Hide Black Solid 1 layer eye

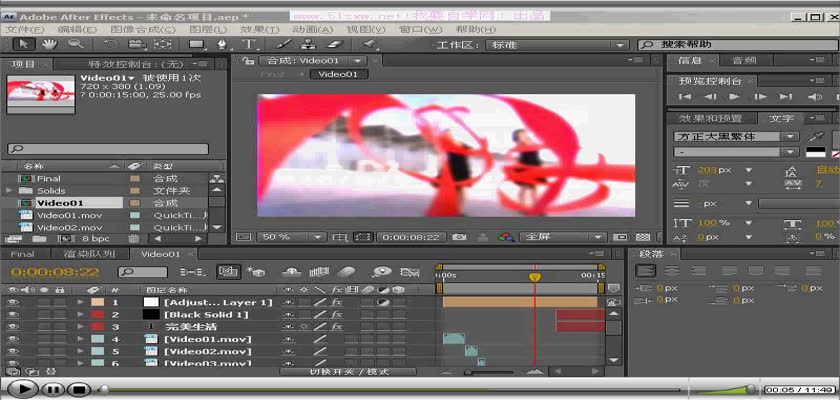pyautogui.click(x=11, y=315)
